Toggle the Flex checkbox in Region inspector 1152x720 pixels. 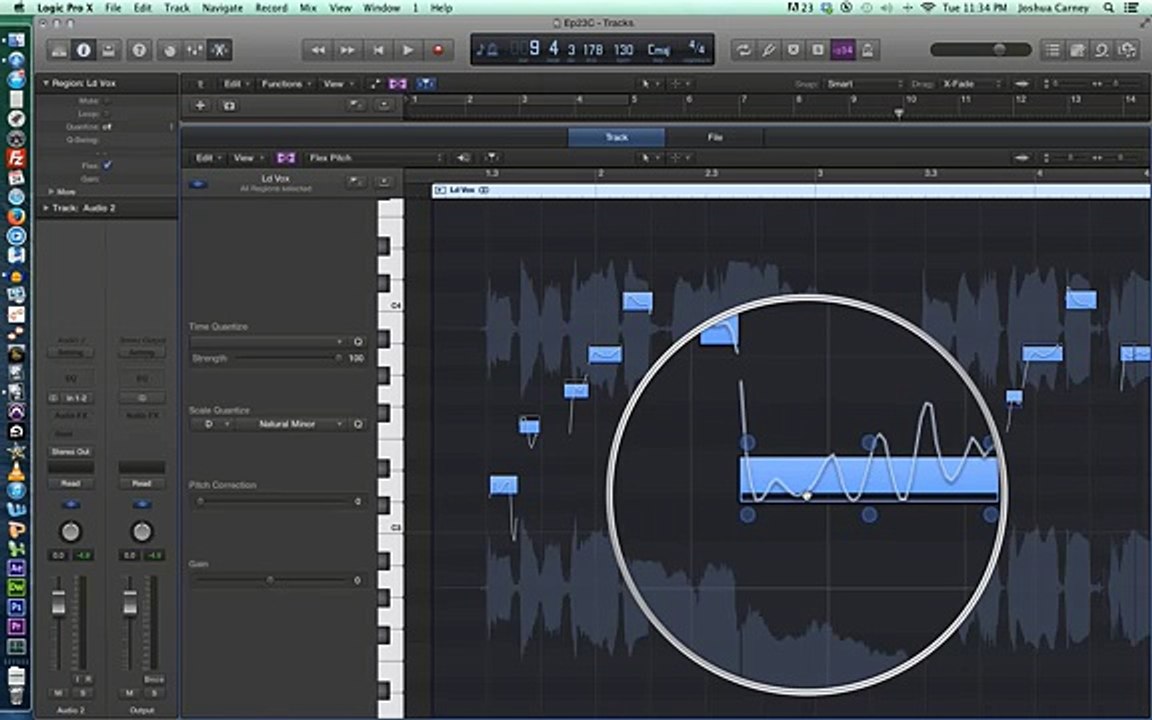tap(107, 165)
